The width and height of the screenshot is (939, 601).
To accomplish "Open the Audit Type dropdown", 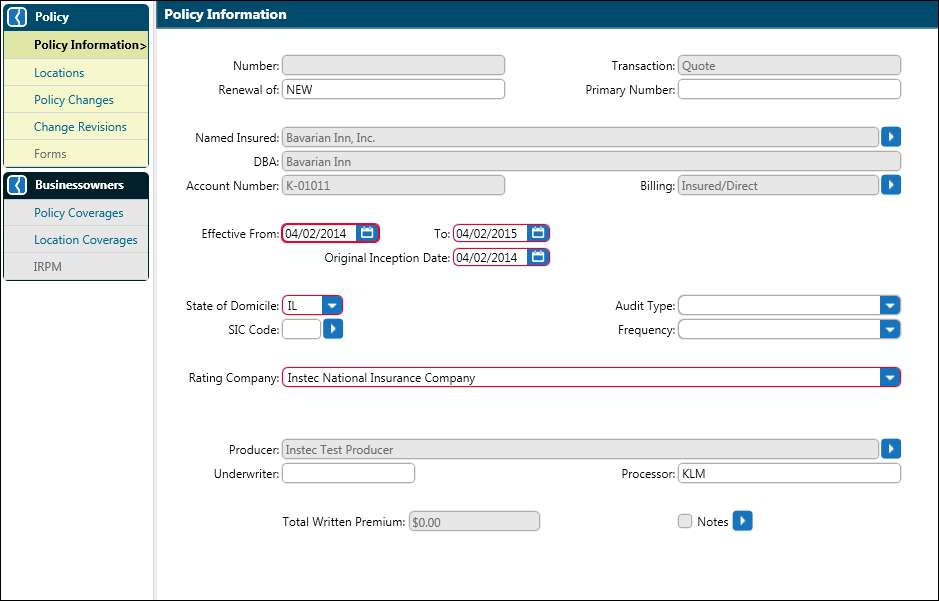I will pyautogui.click(x=889, y=305).
